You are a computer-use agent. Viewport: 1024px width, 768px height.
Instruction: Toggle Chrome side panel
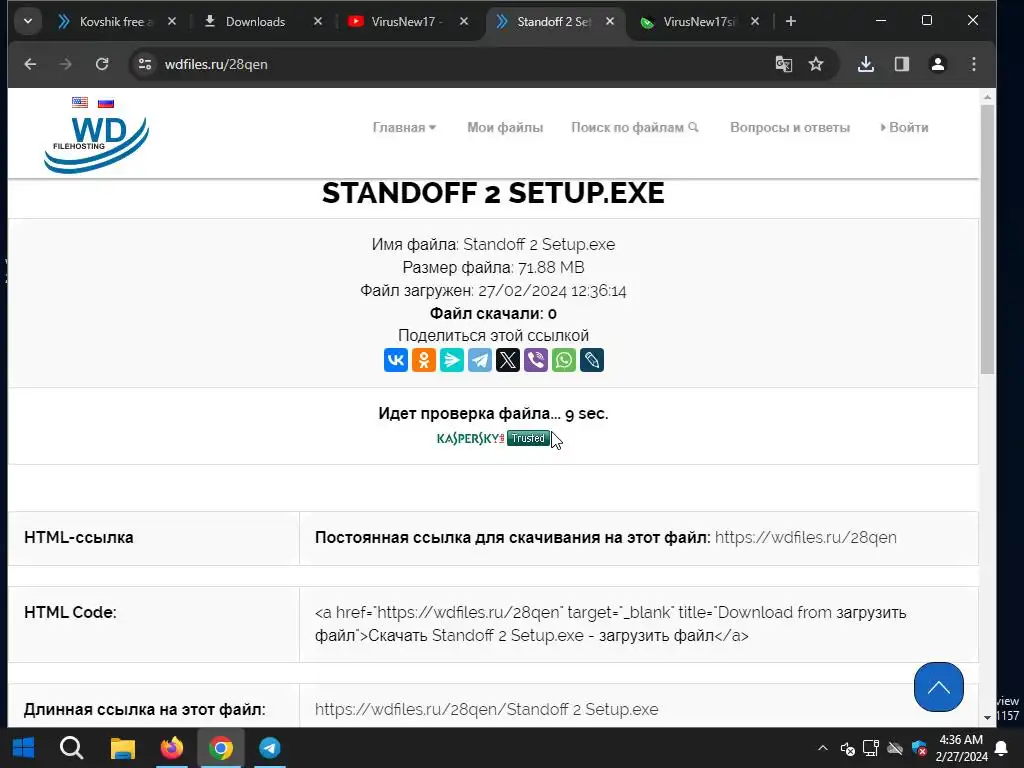point(902,64)
